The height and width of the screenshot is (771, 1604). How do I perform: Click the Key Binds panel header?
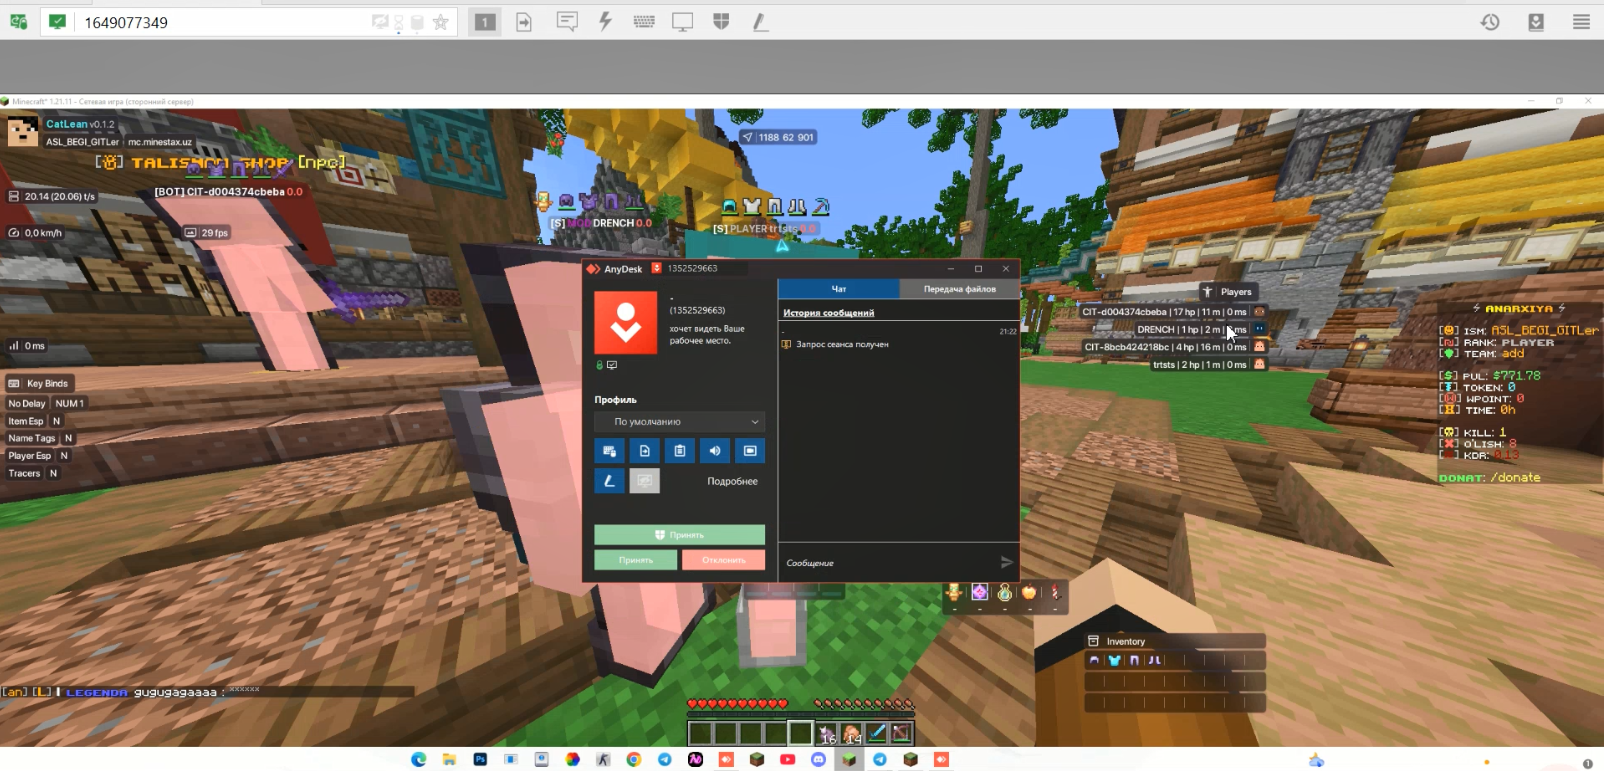[x=39, y=384]
